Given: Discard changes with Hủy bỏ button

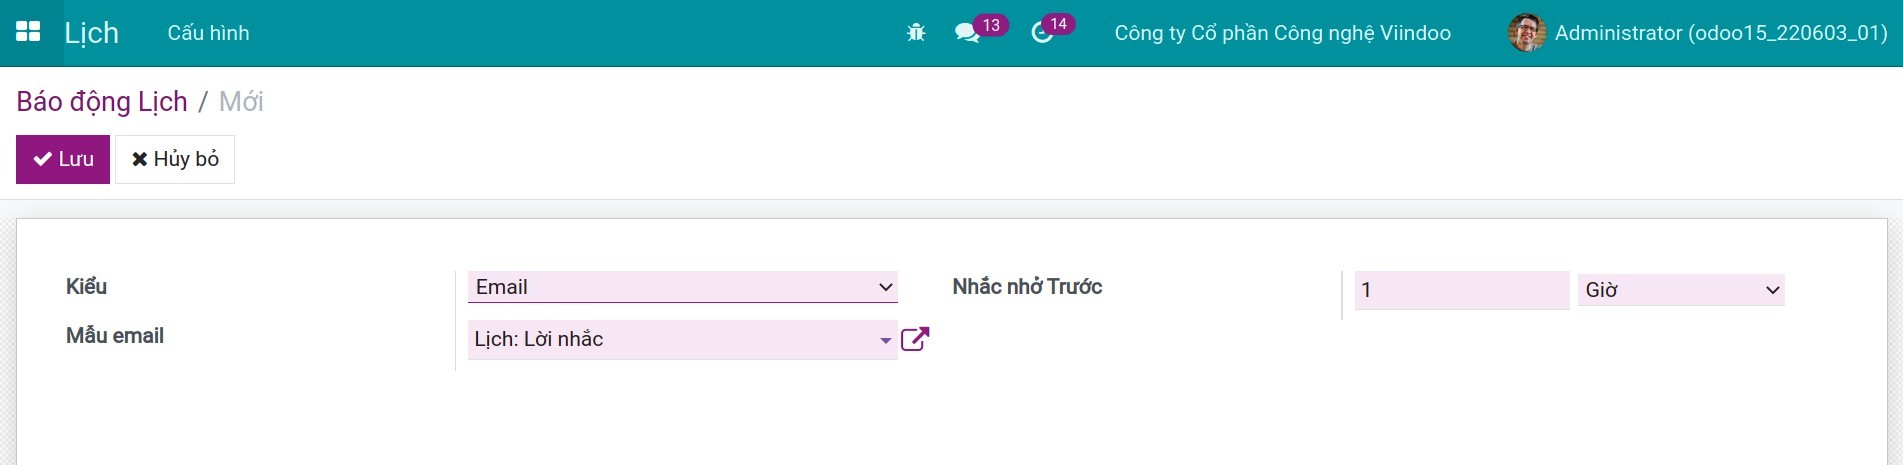Looking at the screenshot, I should (x=175, y=159).
